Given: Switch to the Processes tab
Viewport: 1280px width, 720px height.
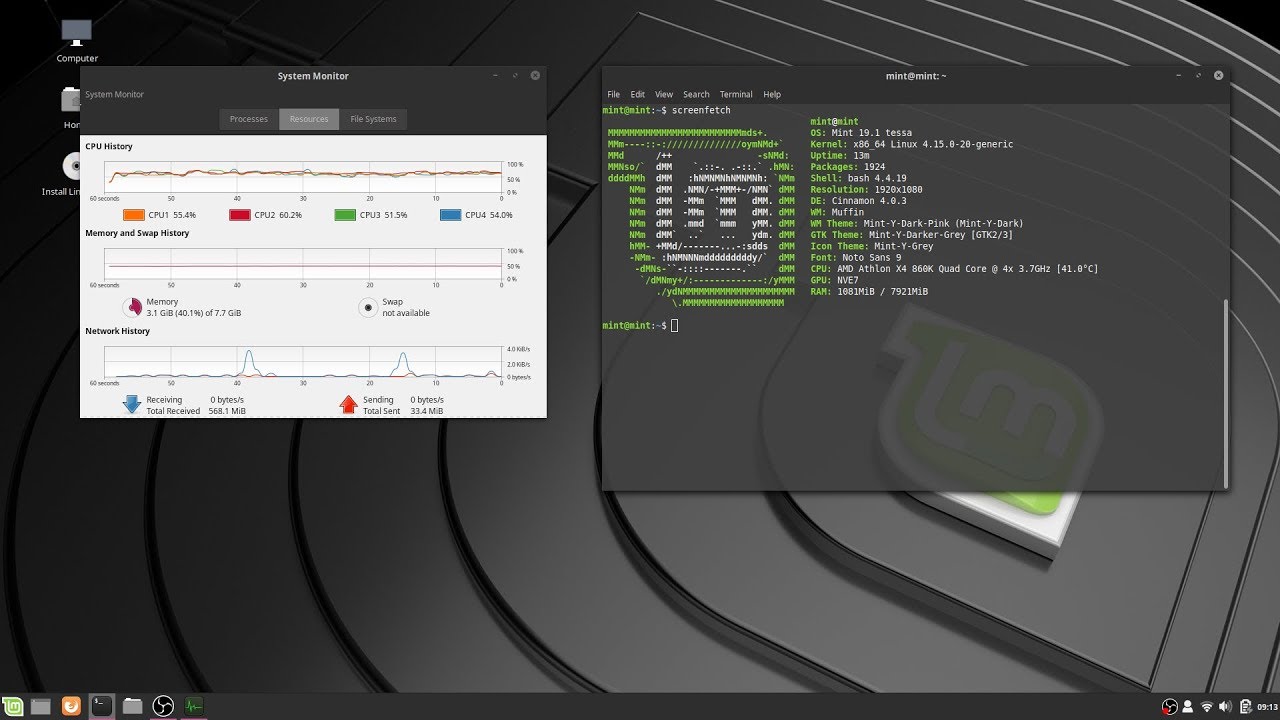Looking at the screenshot, I should (249, 119).
